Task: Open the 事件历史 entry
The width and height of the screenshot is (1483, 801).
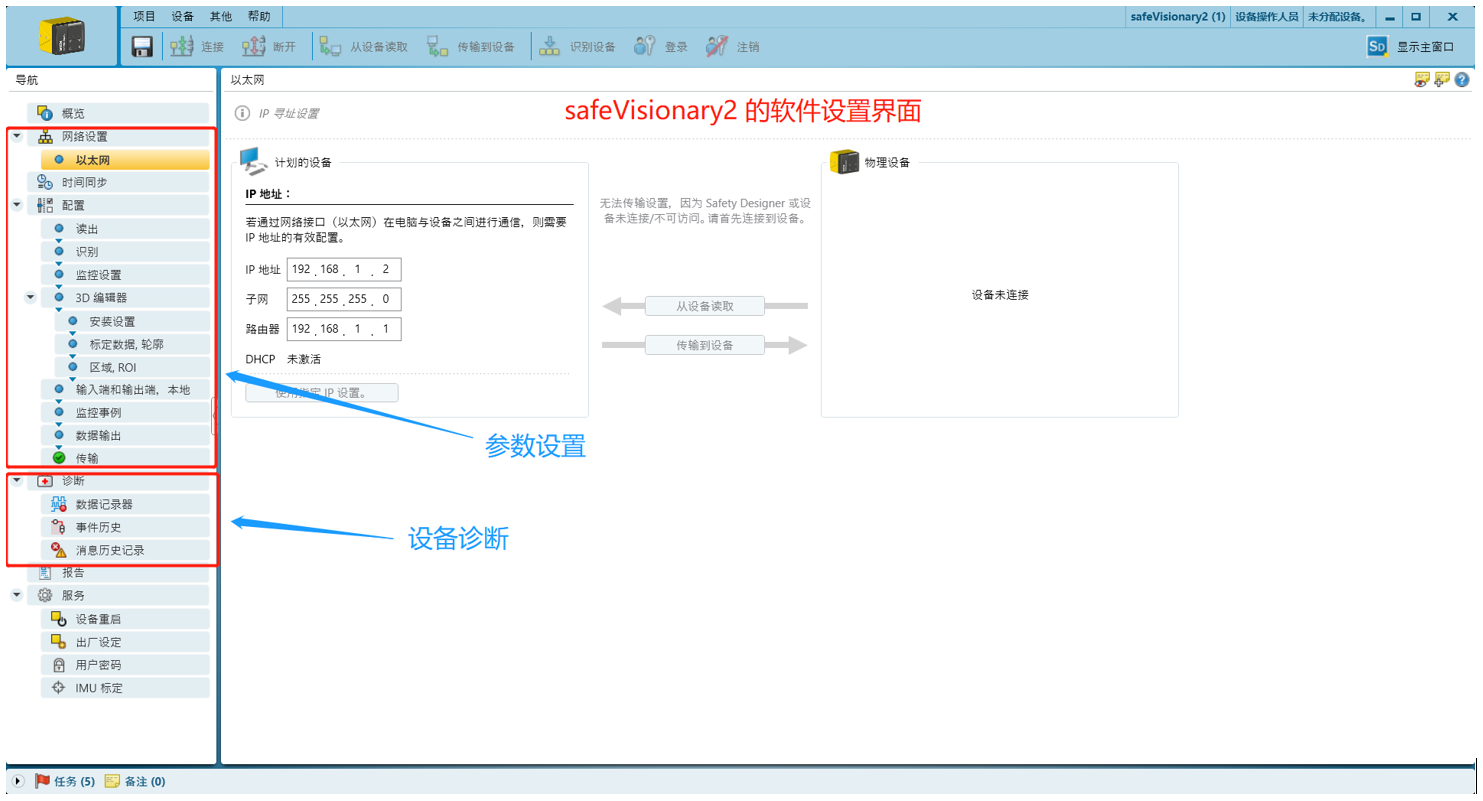Action: pyautogui.click(x=125, y=527)
